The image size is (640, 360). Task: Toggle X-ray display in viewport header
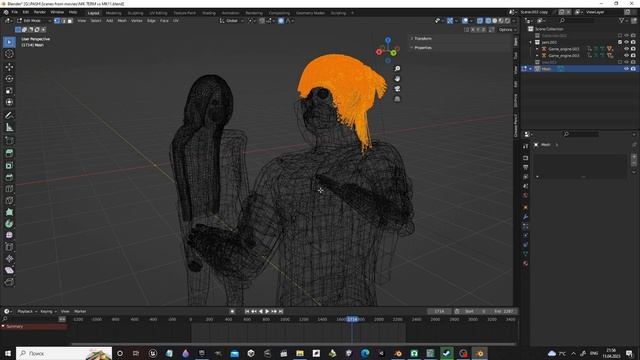(480, 20)
